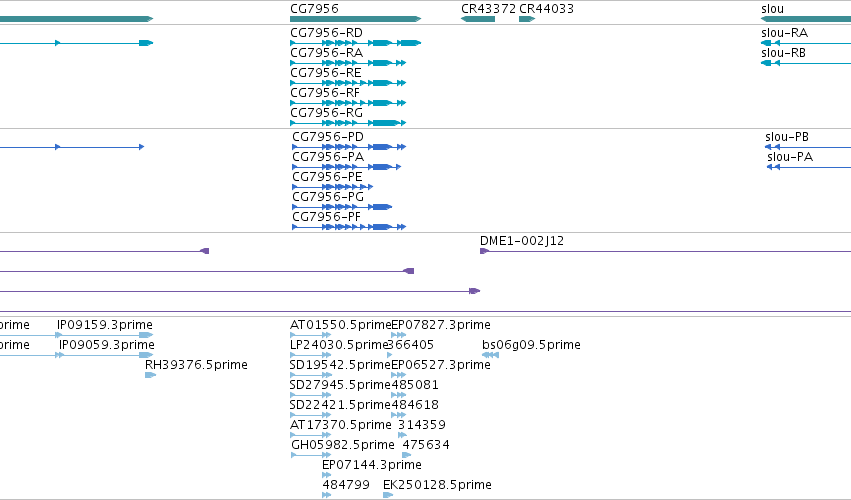Select the CG7956 gene label
Image resolution: width=851 pixels, height=500 pixels.
coord(314,9)
